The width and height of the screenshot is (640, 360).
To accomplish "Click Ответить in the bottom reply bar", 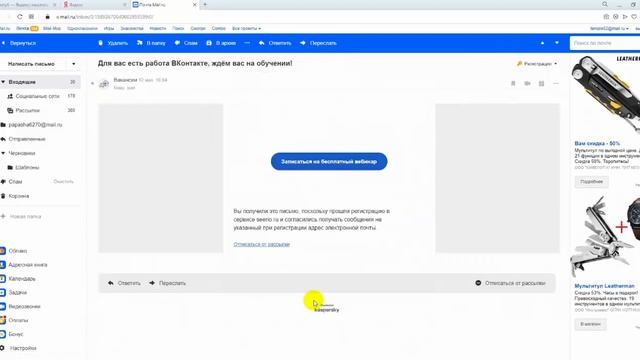I will [x=124, y=283].
